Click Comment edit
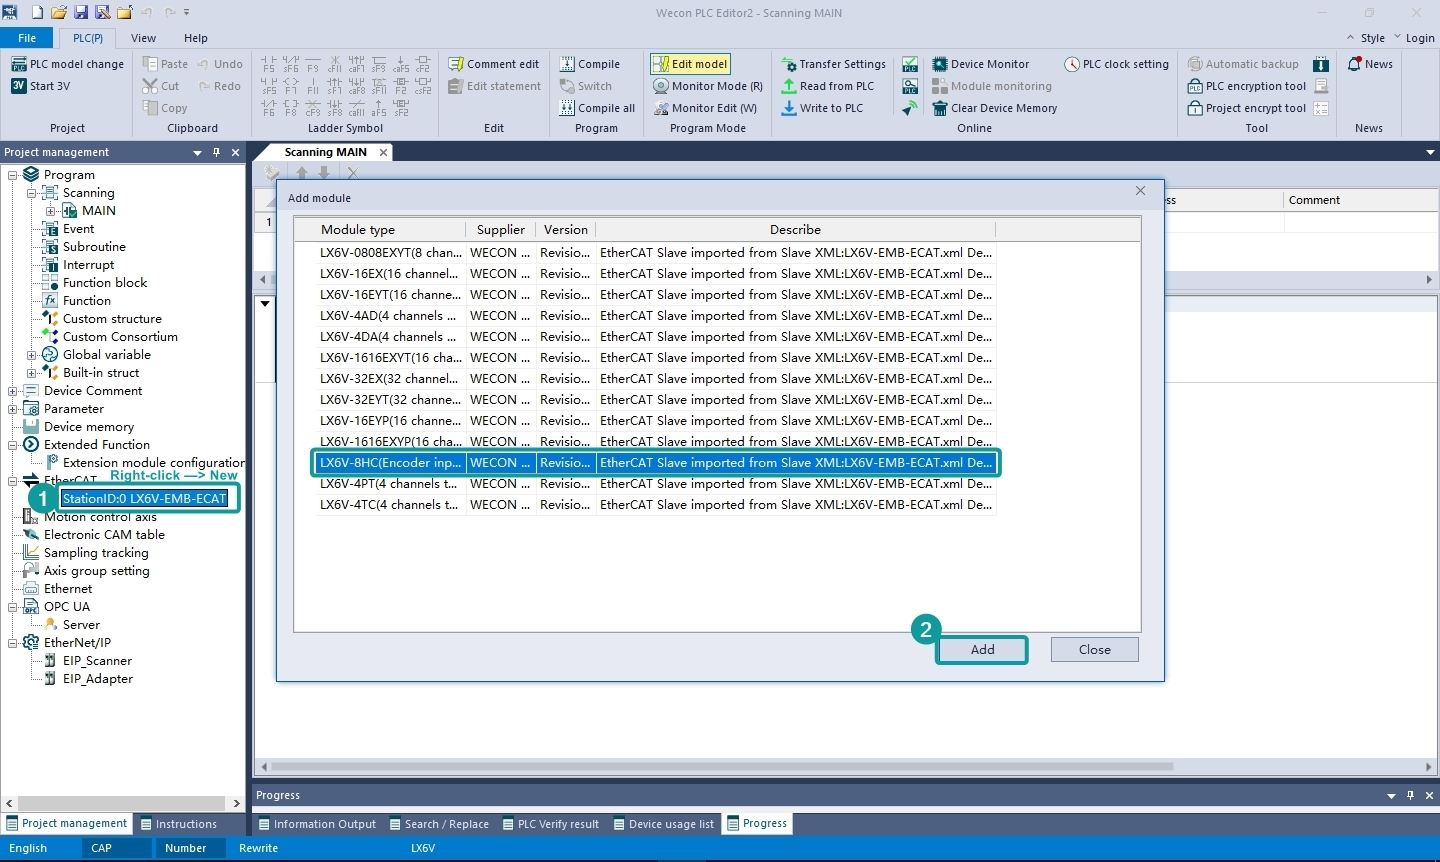The height and width of the screenshot is (862, 1440). (494, 64)
